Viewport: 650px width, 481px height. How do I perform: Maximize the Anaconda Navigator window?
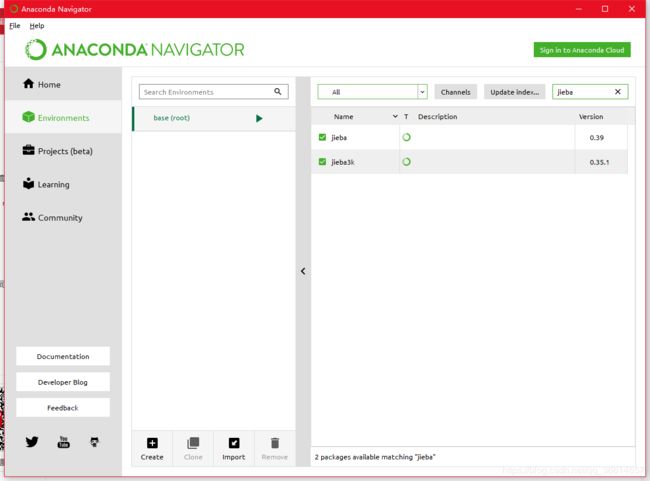pyautogui.click(x=605, y=9)
